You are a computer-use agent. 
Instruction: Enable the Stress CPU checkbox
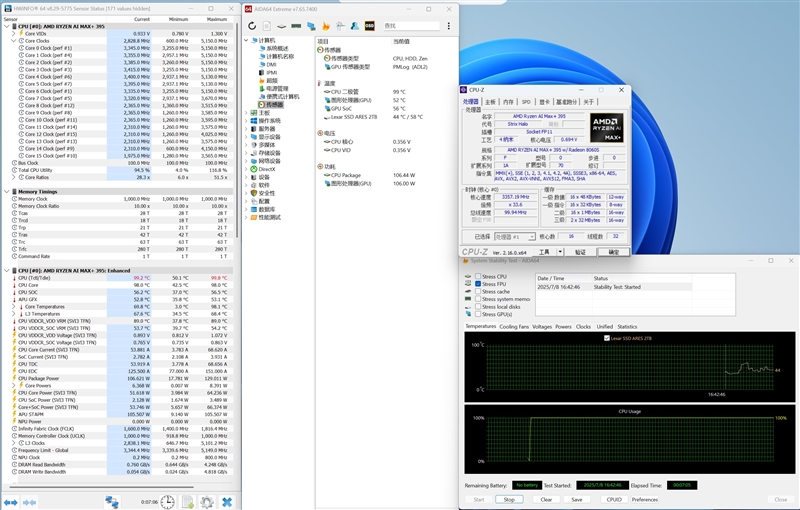coord(477,276)
